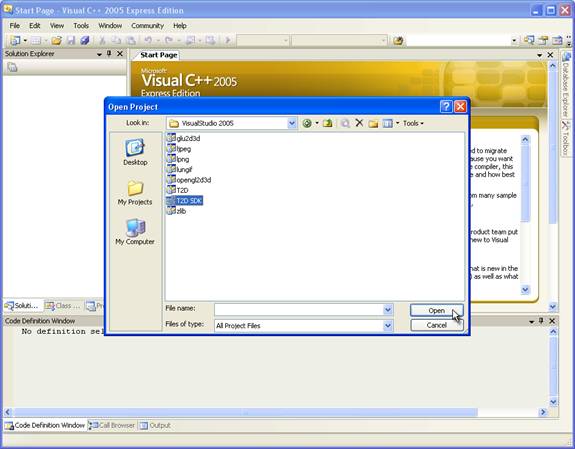
Task: Select the T2D SDK solution file
Action: [184, 201]
